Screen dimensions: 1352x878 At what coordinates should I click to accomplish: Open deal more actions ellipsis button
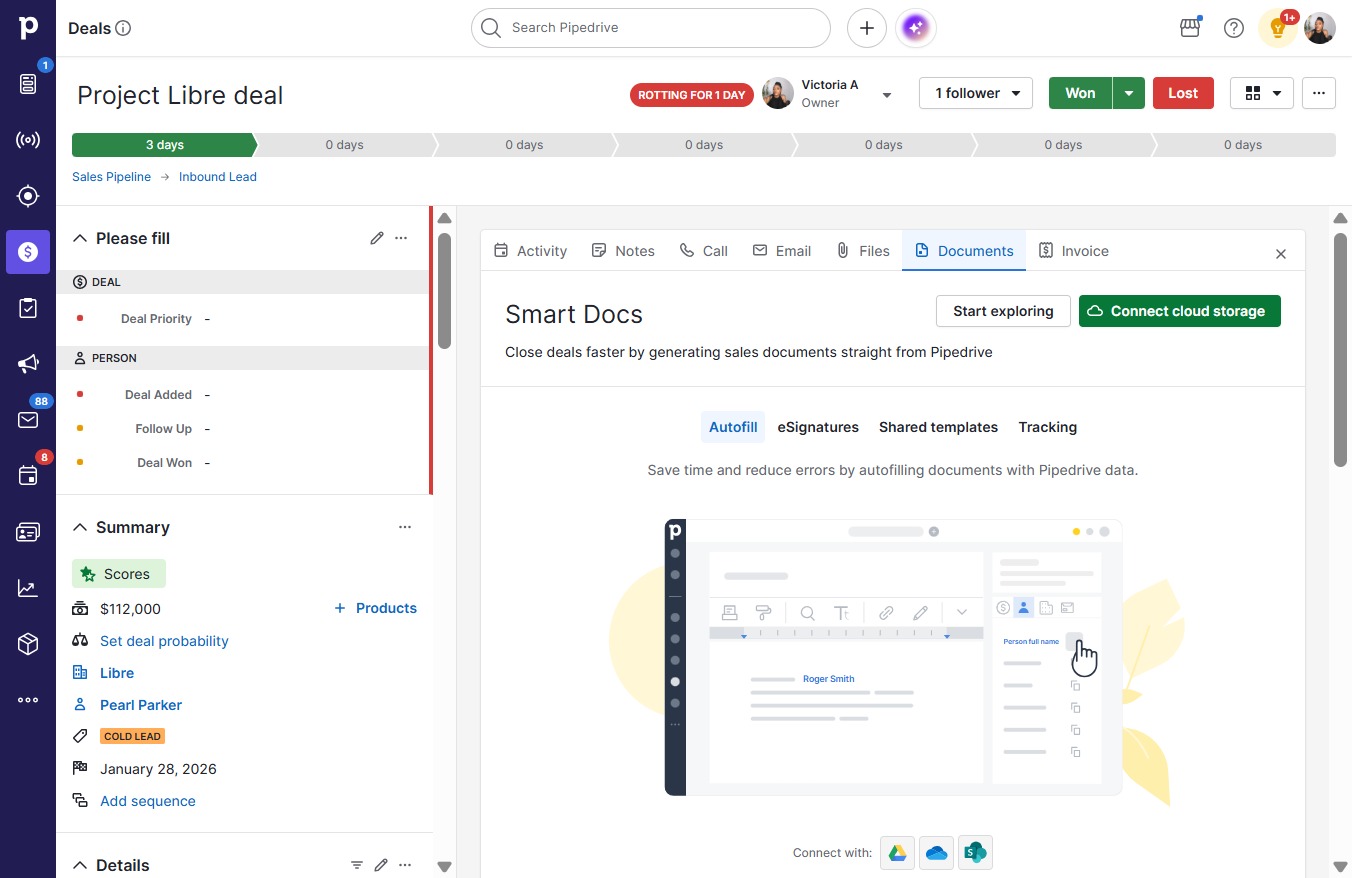(x=1319, y=93)
